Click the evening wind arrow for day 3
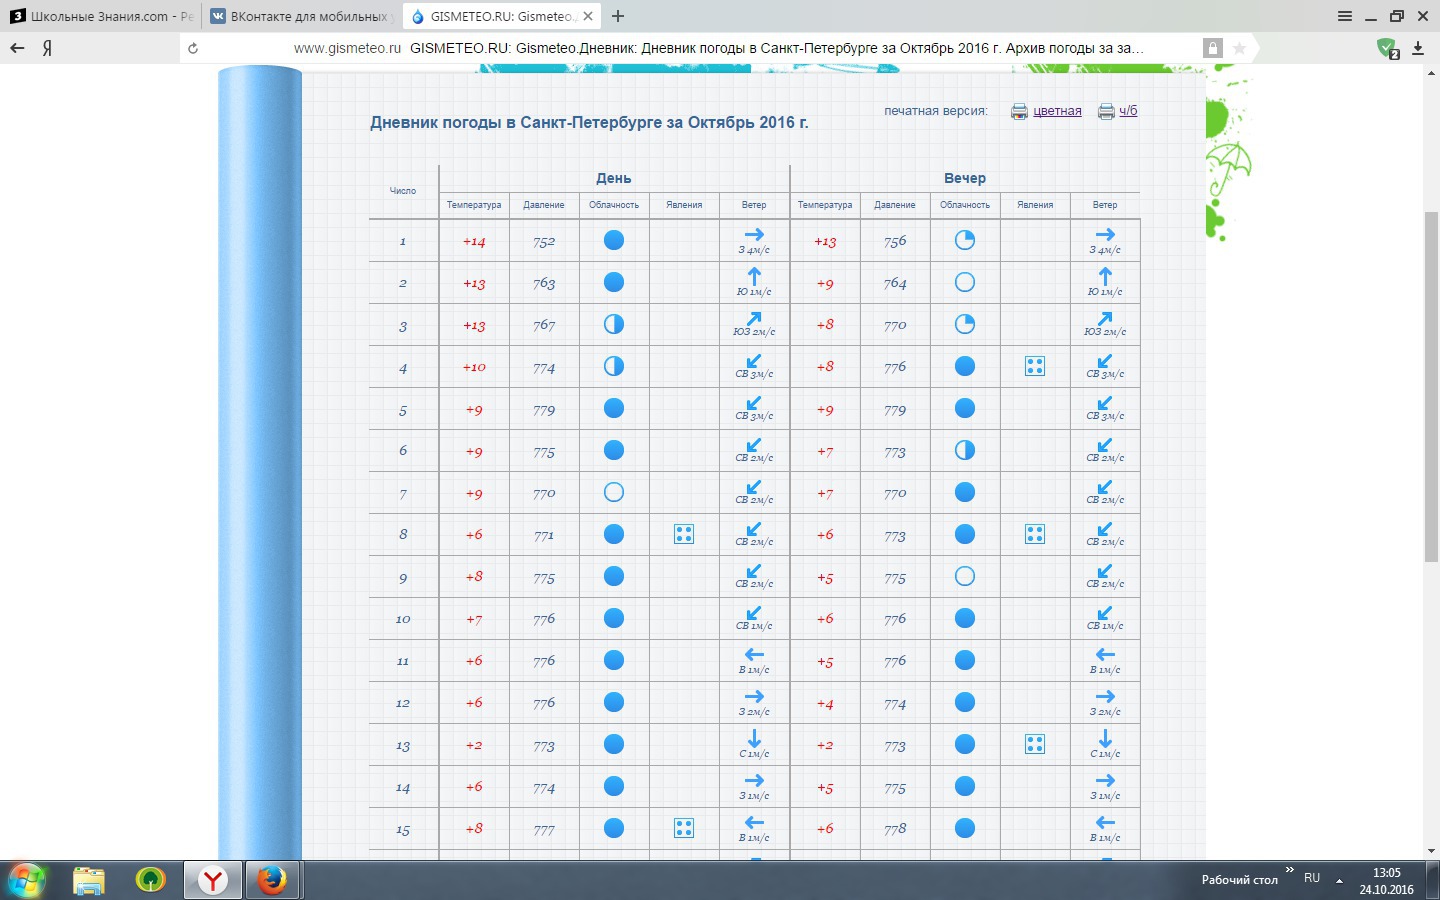This screenshot has height=900, width=1440. coord(1105,318)
